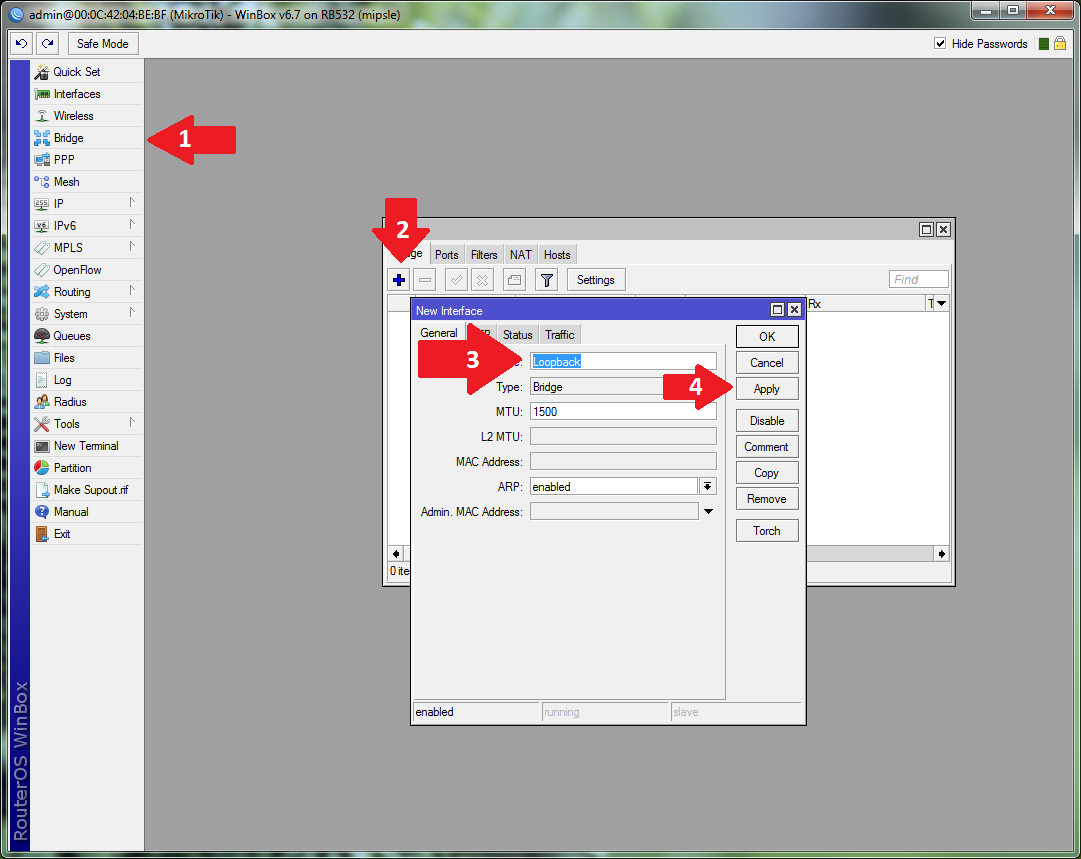Switch to the Hosts tab
Viewport: 1081px width, 859px height.
click(557, 254)
